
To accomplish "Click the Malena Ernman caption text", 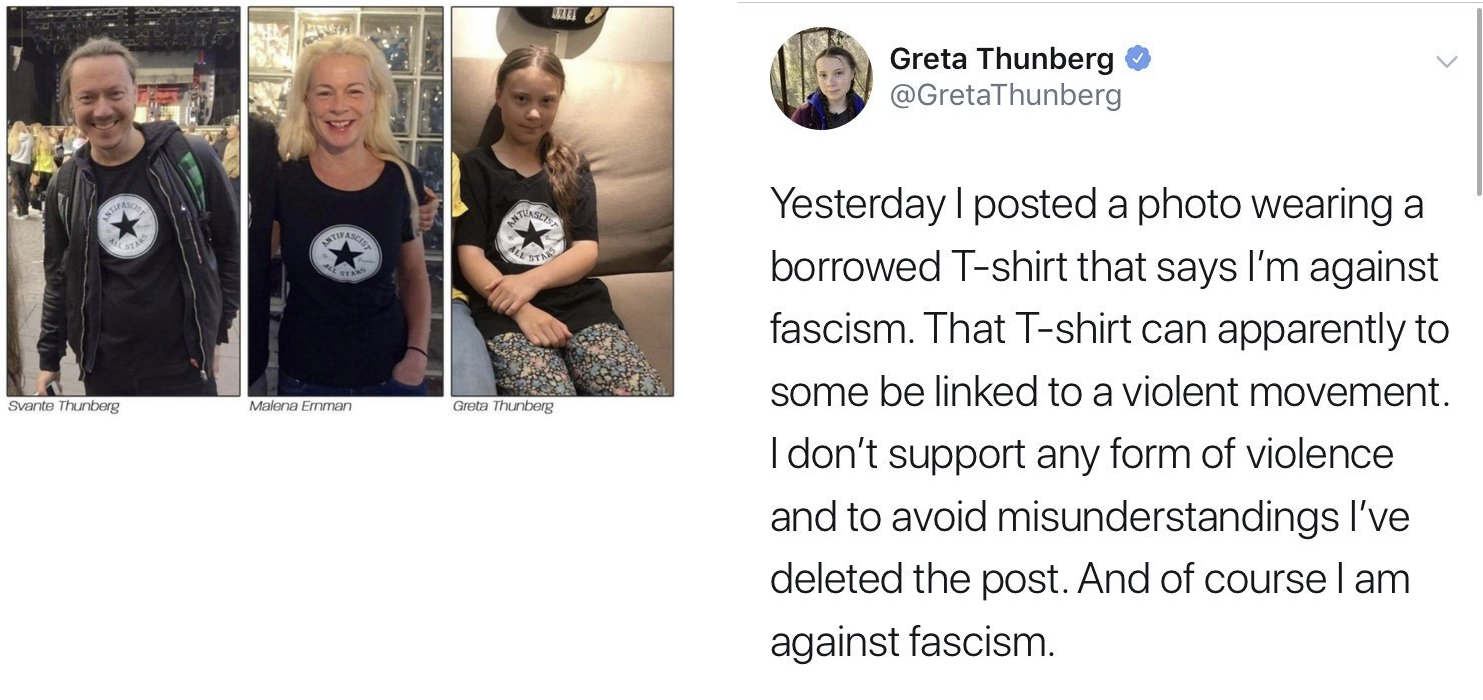I will pos(300,407).
